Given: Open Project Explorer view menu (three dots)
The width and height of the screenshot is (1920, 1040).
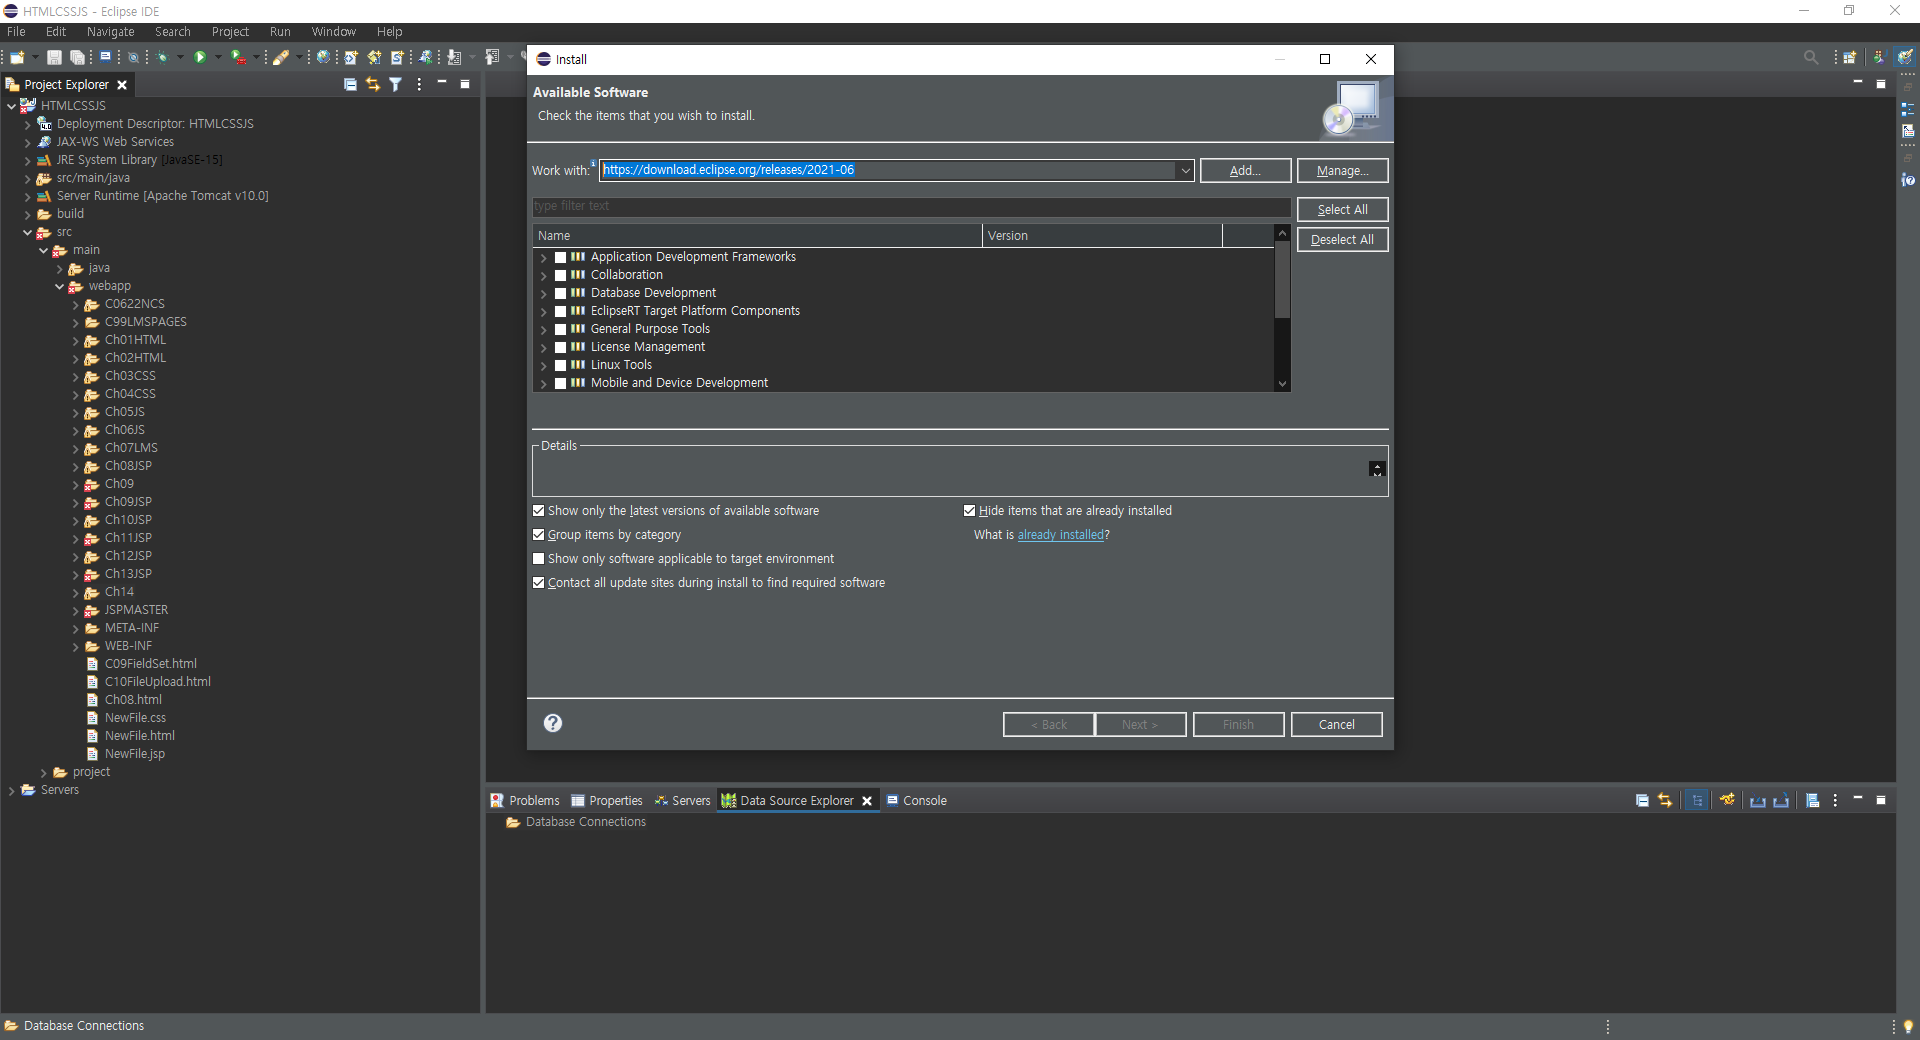Looking at the screenshot, I should click(419, 85).
